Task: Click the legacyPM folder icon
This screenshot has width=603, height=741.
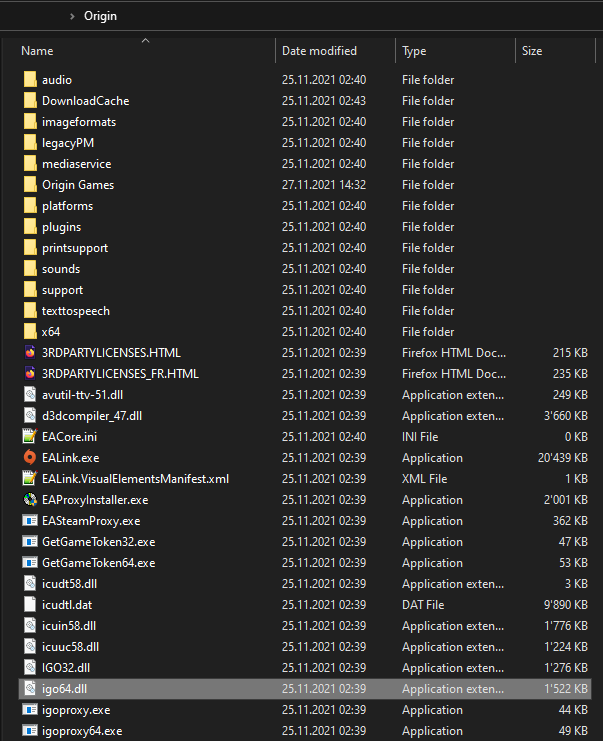Action: (x=30, y=142)
